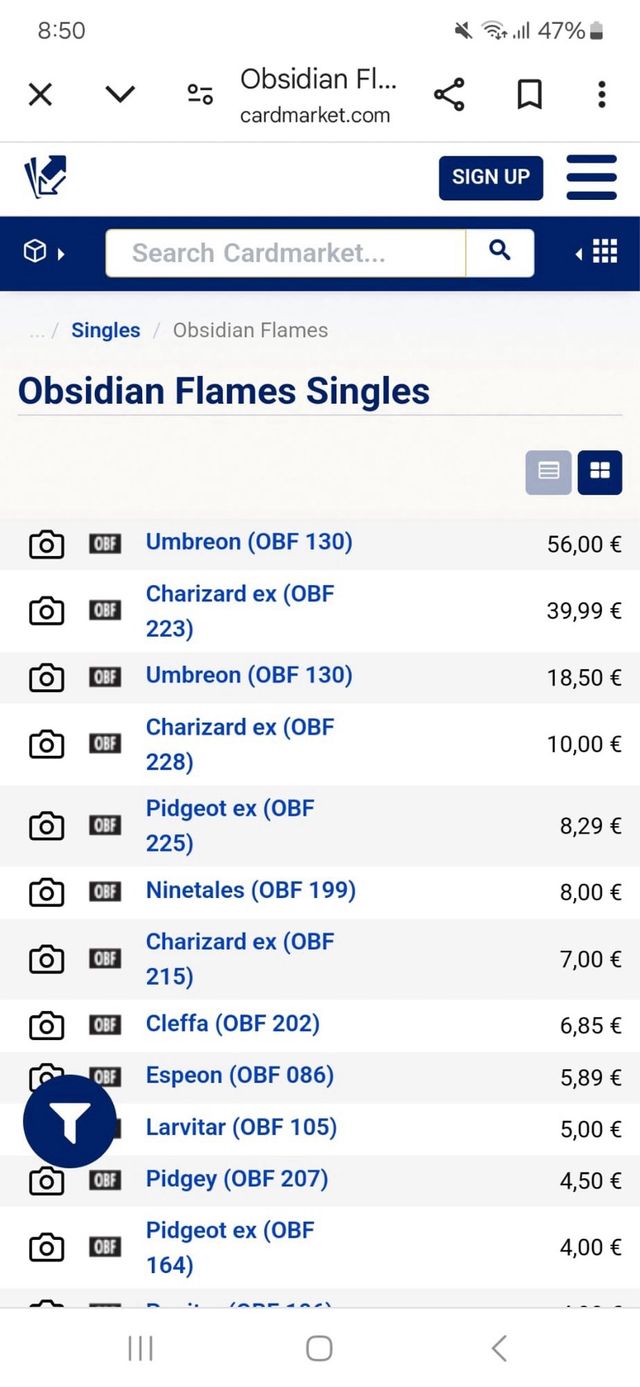Select the grid view toggle
The image size is (640, 1387).
[599, 471]
